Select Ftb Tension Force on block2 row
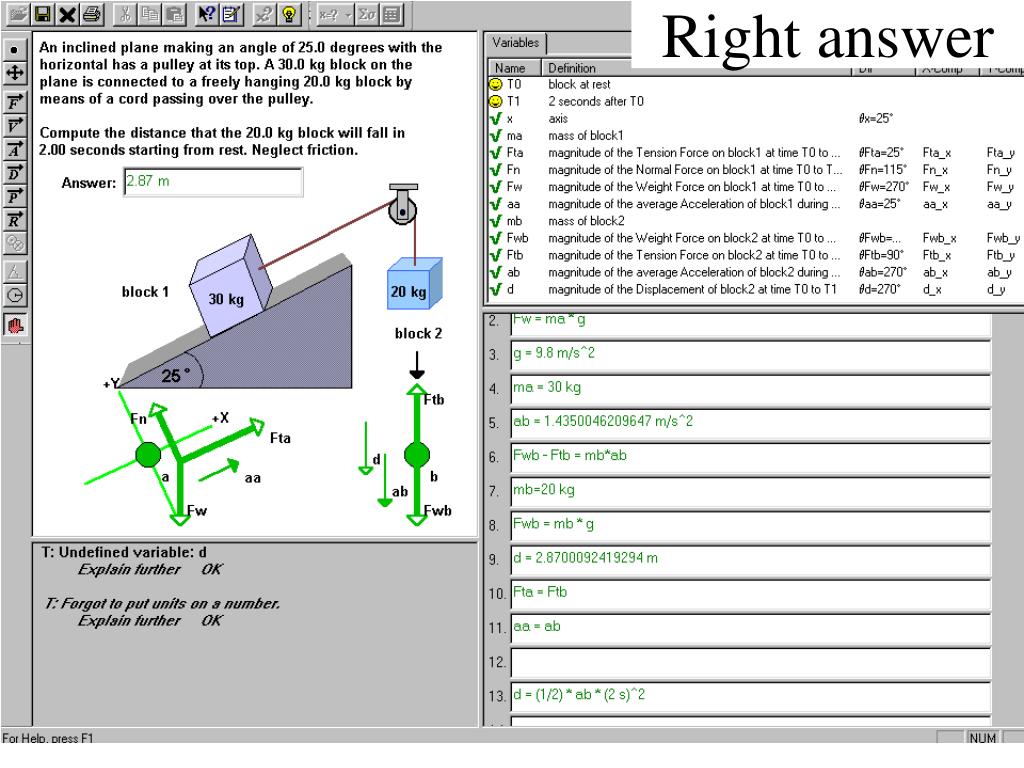This screenshot has height=768, width=1024. point(754,255)
